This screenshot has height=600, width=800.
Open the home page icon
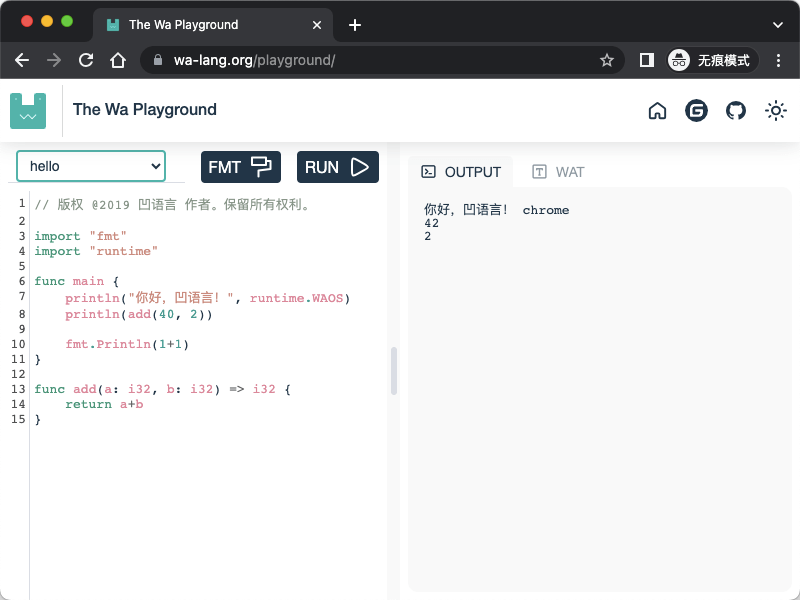coord(657,111)
